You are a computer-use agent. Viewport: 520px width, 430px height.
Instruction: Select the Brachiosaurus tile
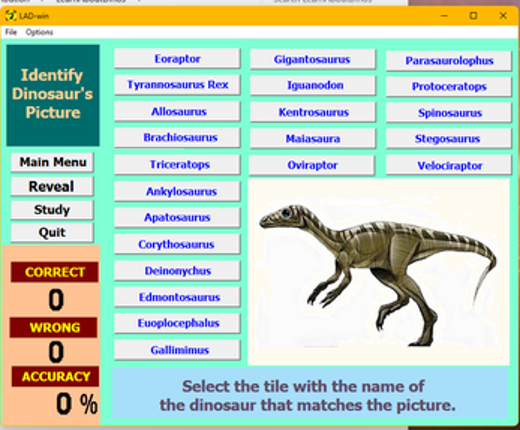tap(177, 138)
